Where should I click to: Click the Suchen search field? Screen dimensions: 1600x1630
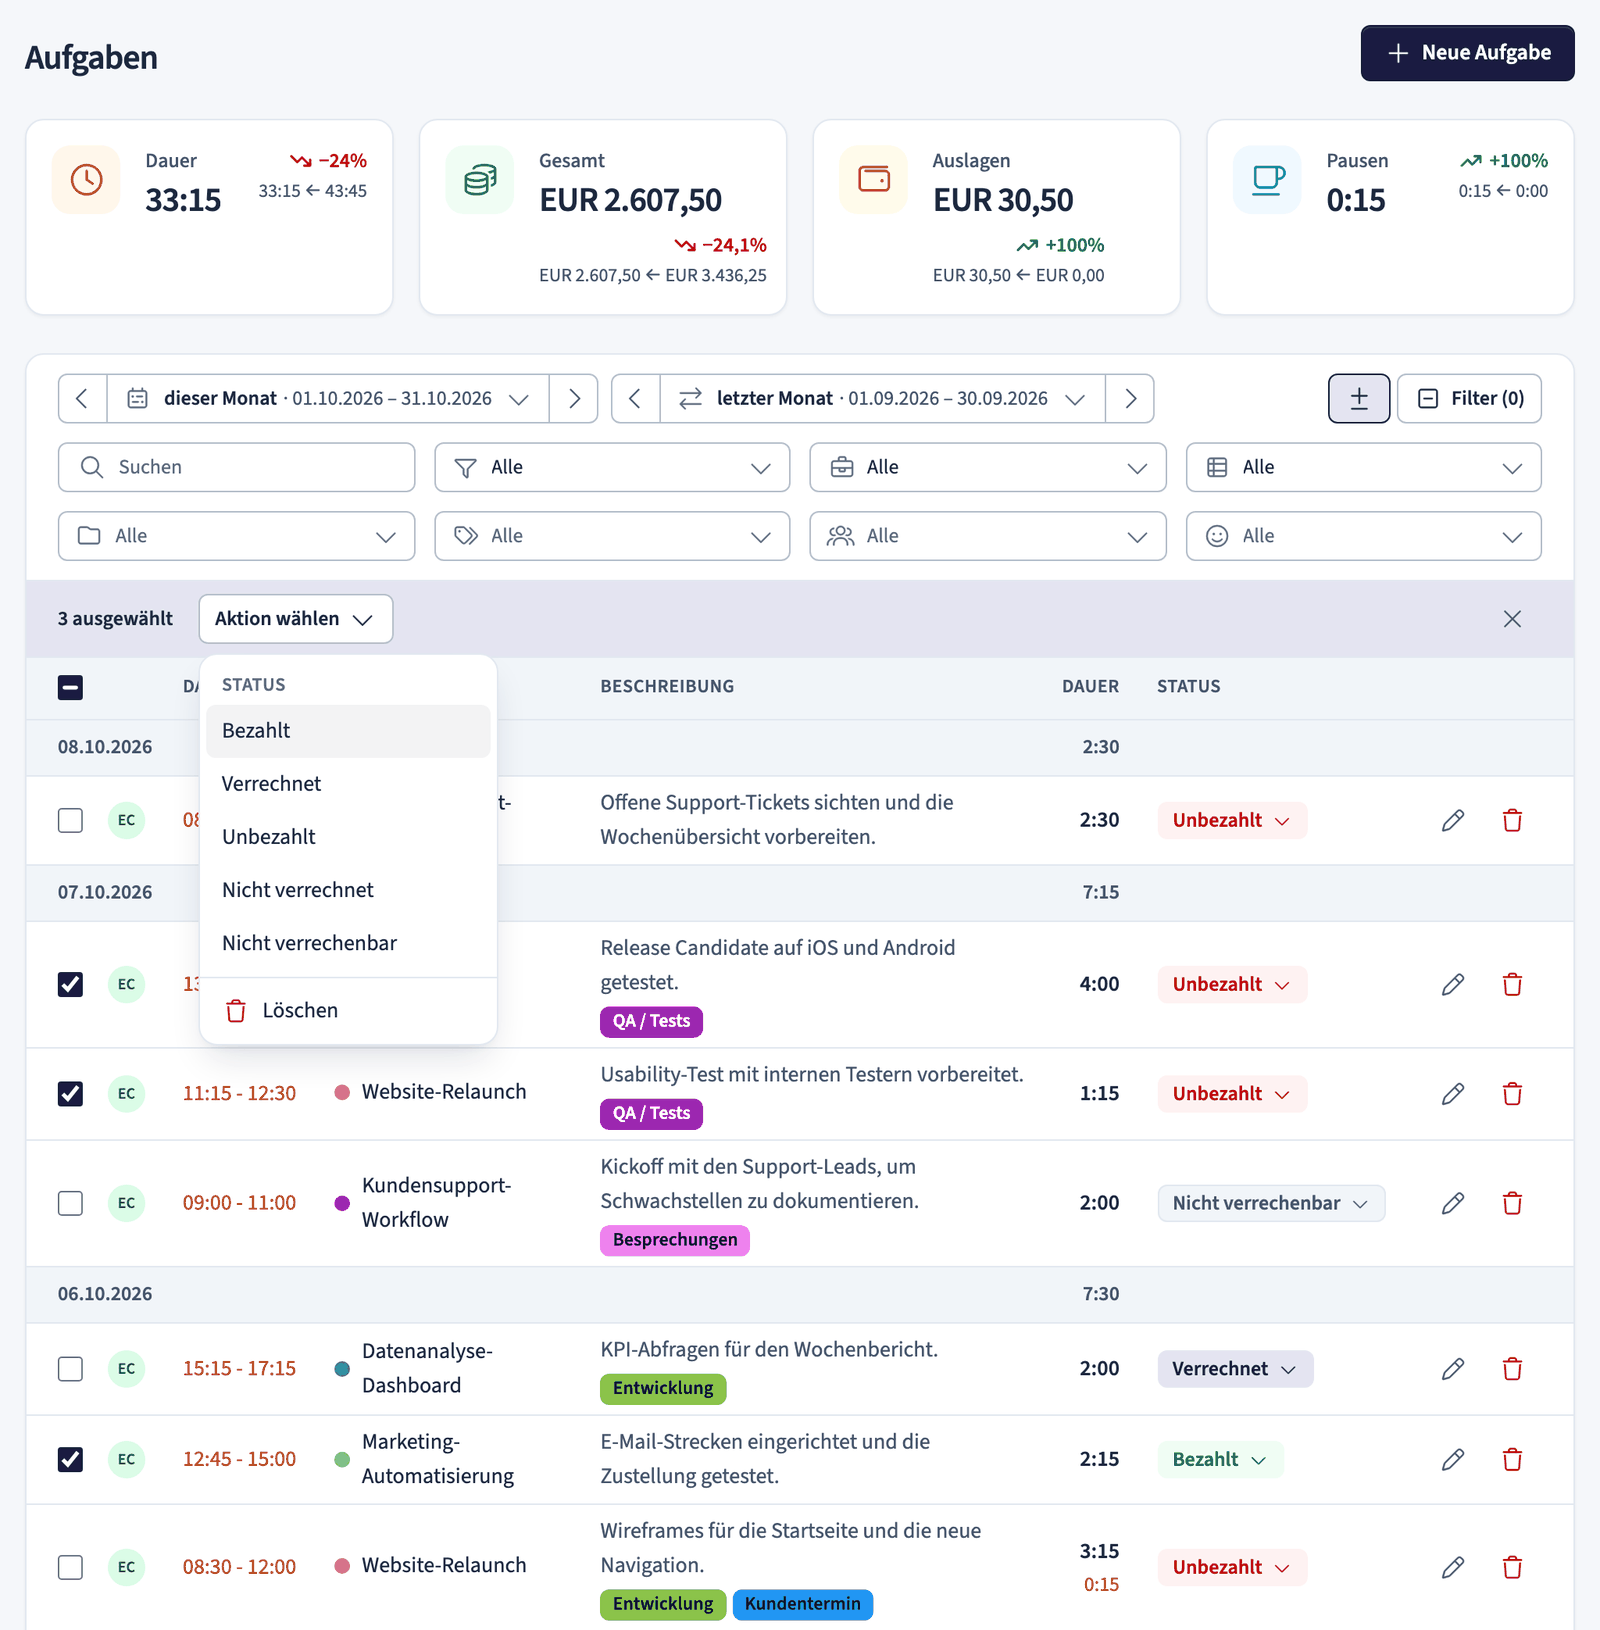236,468
